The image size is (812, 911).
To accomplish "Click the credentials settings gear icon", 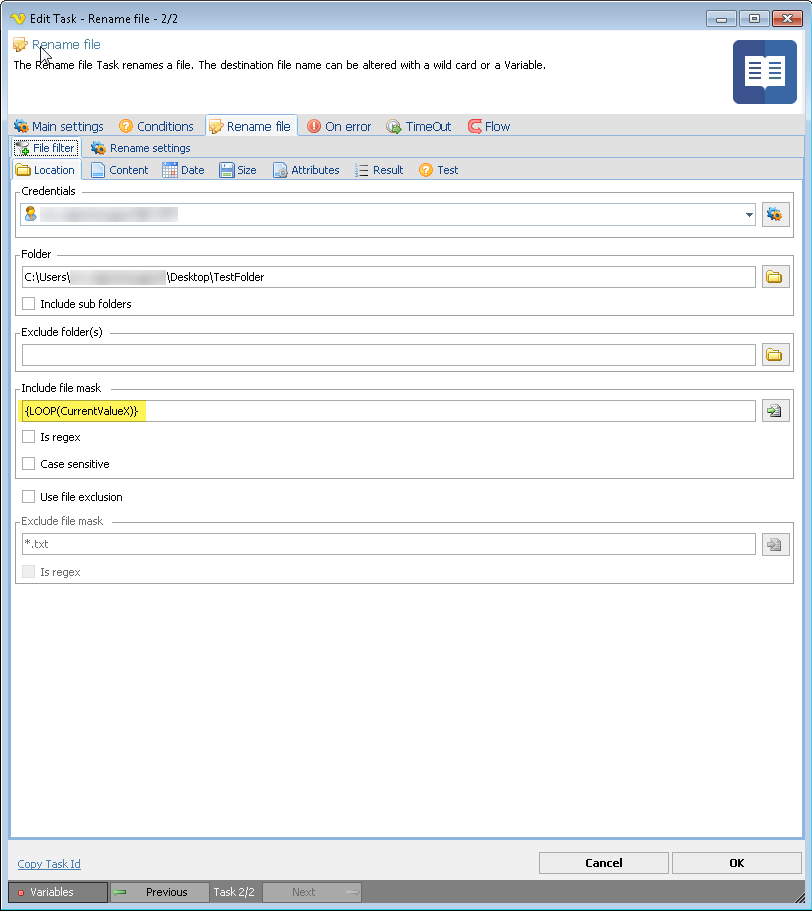I will 775,214.
